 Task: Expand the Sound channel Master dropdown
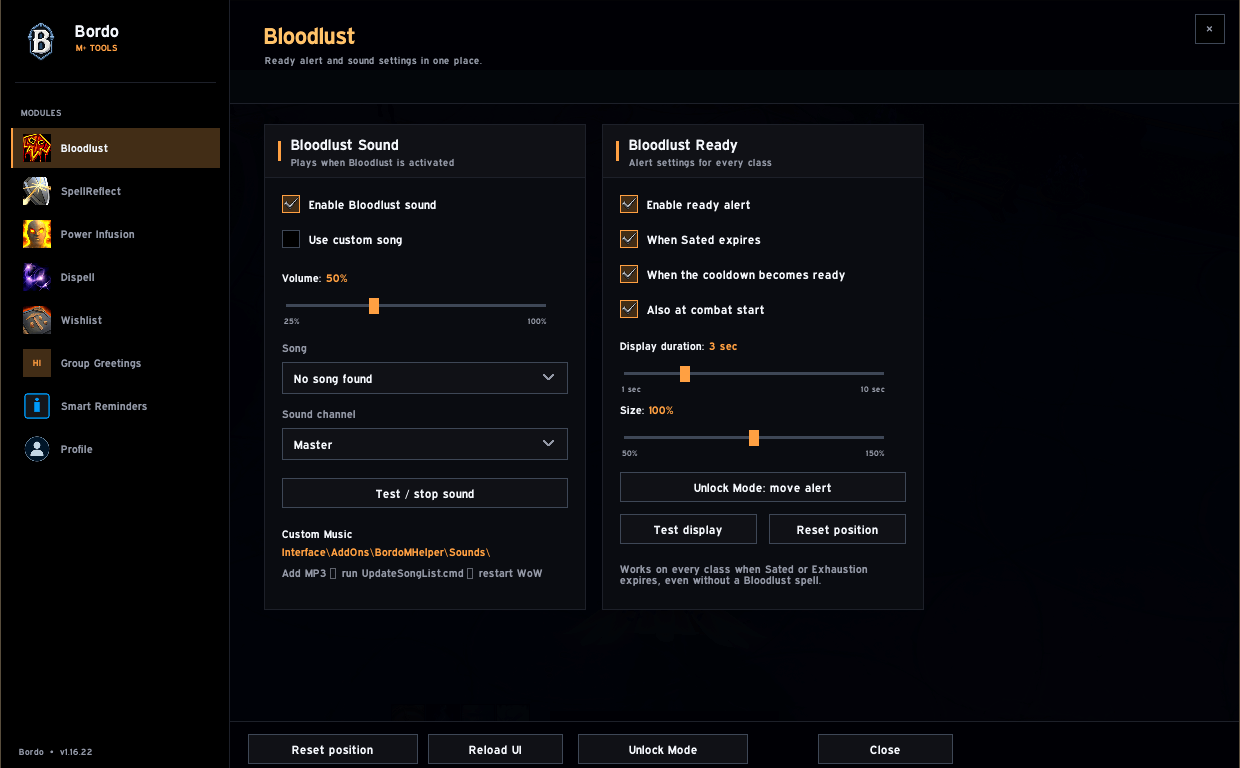[x=425, y=444]
